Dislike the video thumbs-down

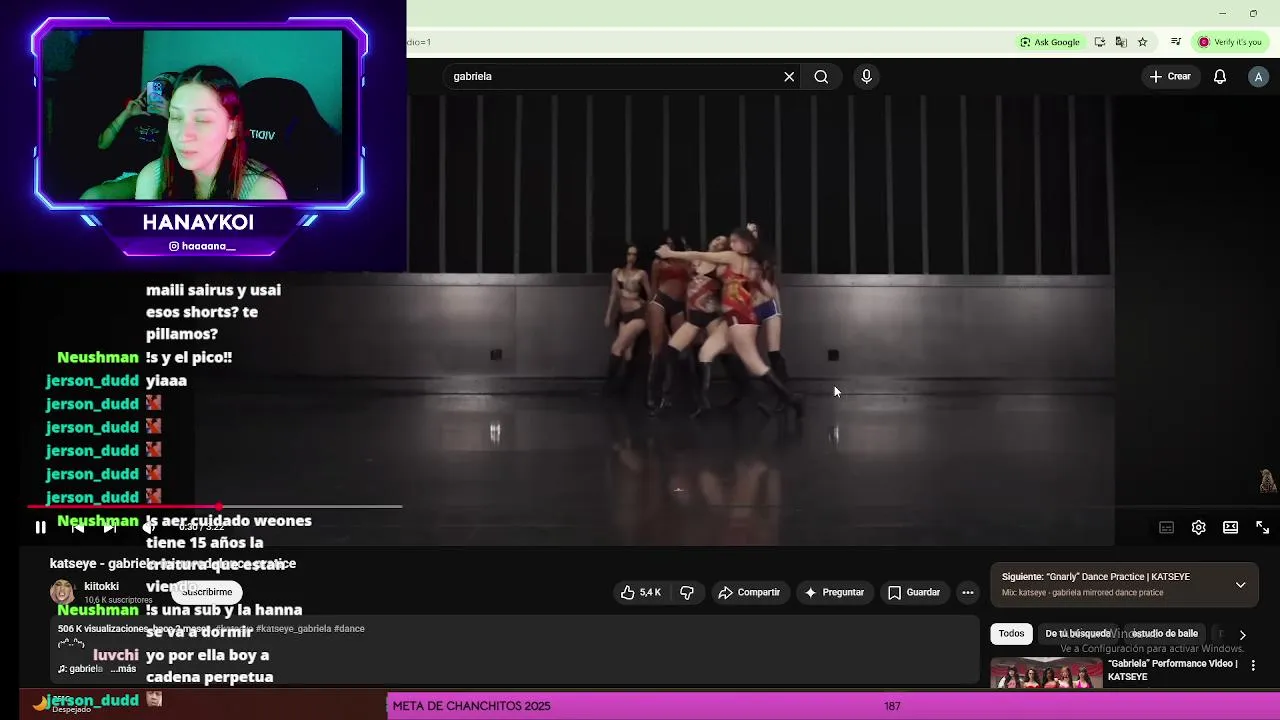tap(687, 592)
